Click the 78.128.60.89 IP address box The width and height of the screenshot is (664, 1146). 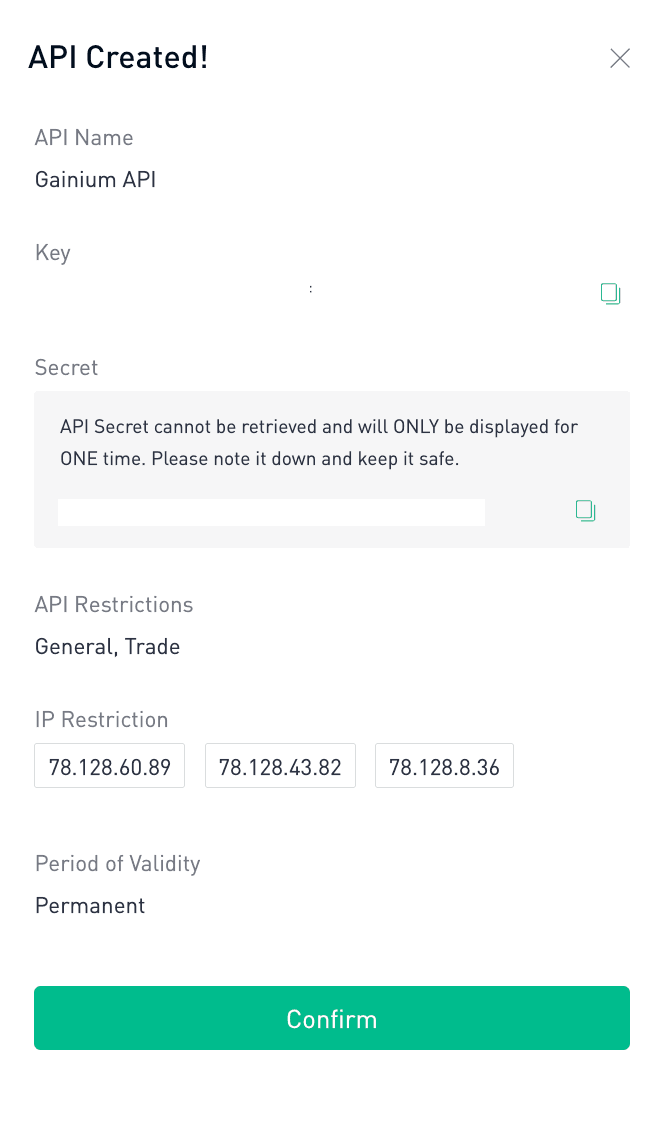tap(110, 767)
